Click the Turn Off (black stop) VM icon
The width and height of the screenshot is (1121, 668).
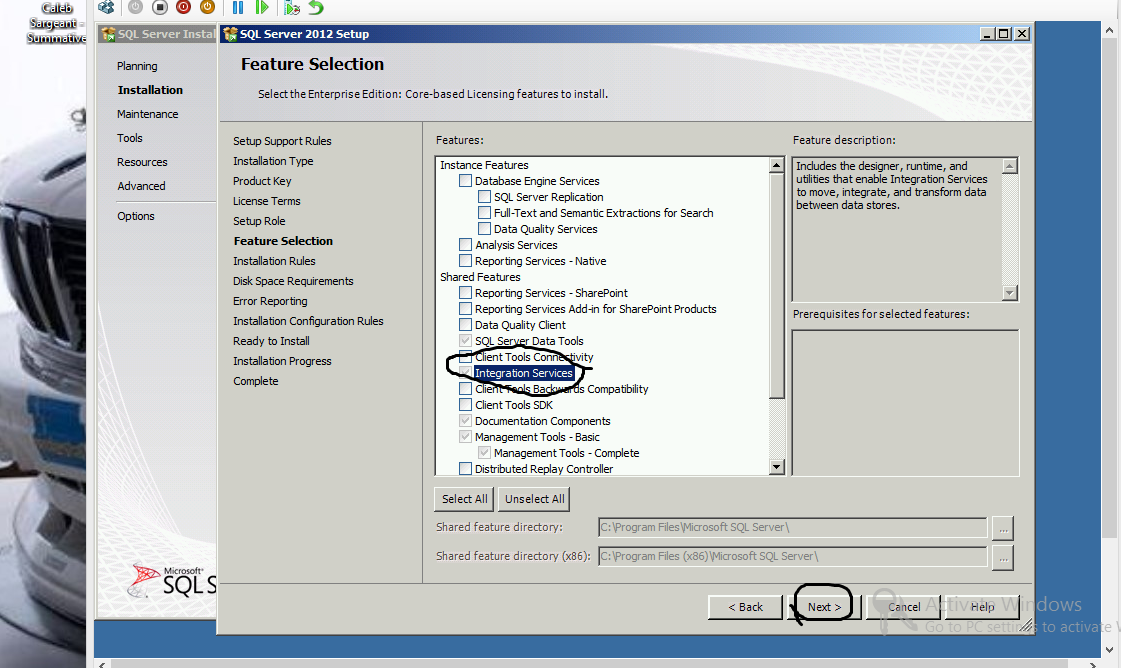click(159, 7)
